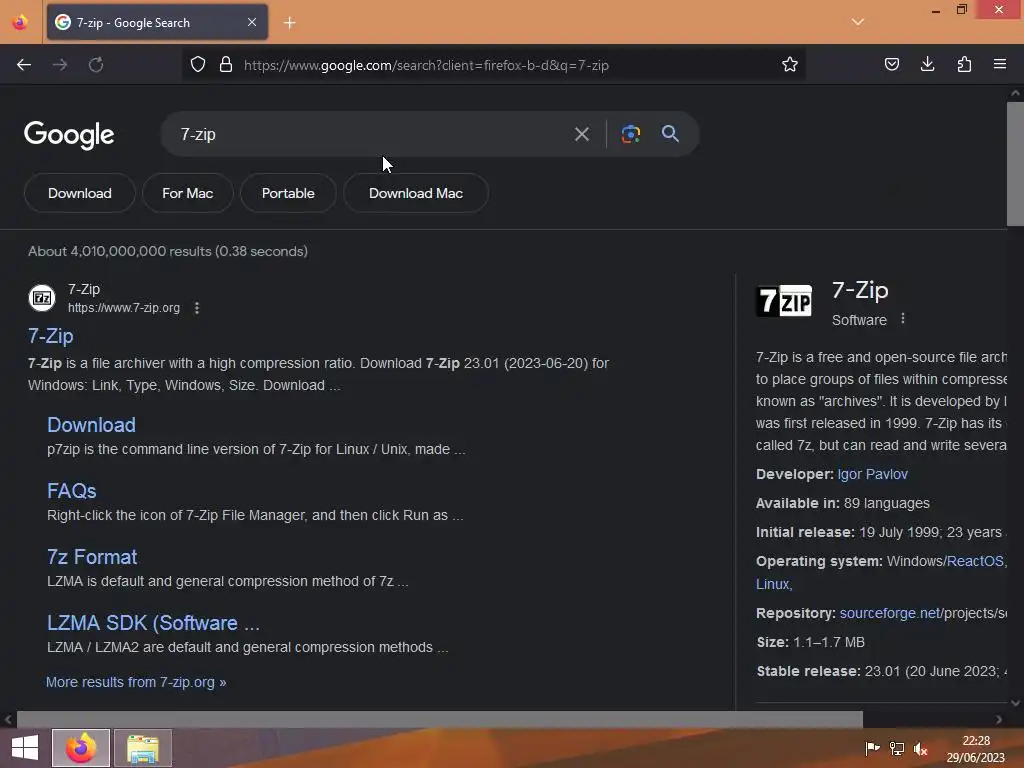The height and width of the screenshot is (768, 1024).
Task: Open File Explorer from taskbar
Action: pos(143,748)
